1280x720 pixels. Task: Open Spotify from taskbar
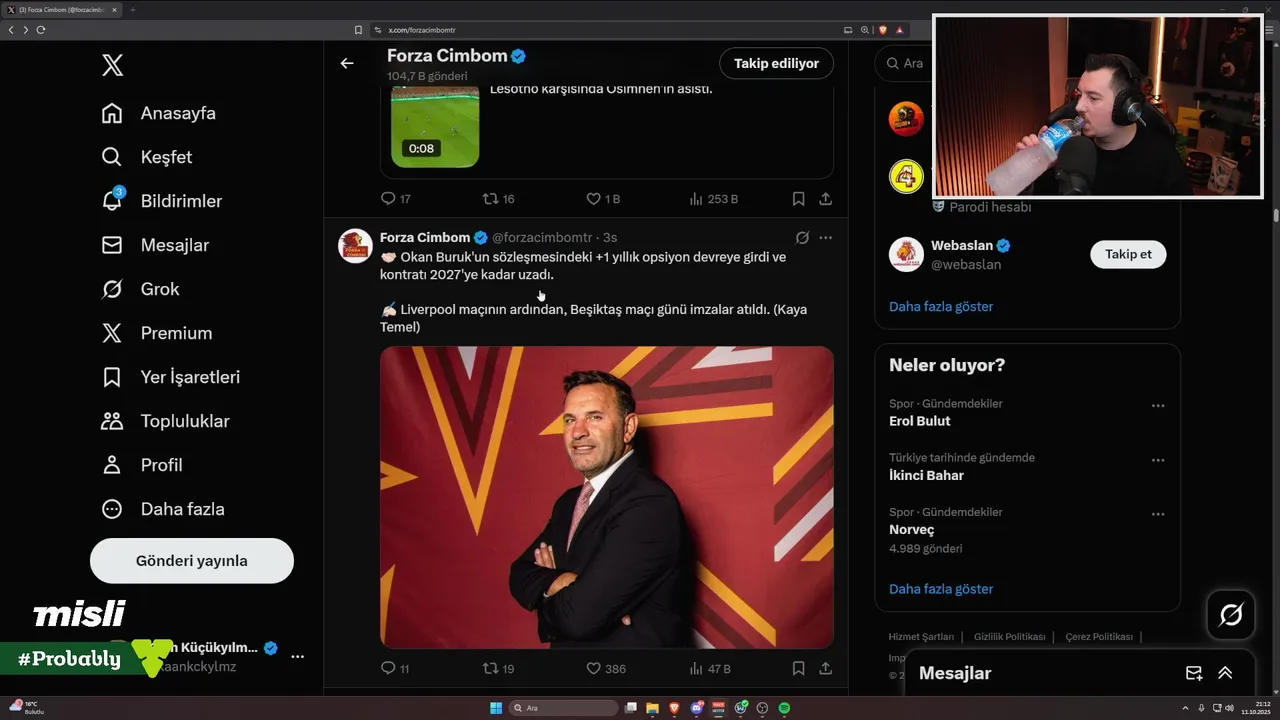[x=784, y=708]
